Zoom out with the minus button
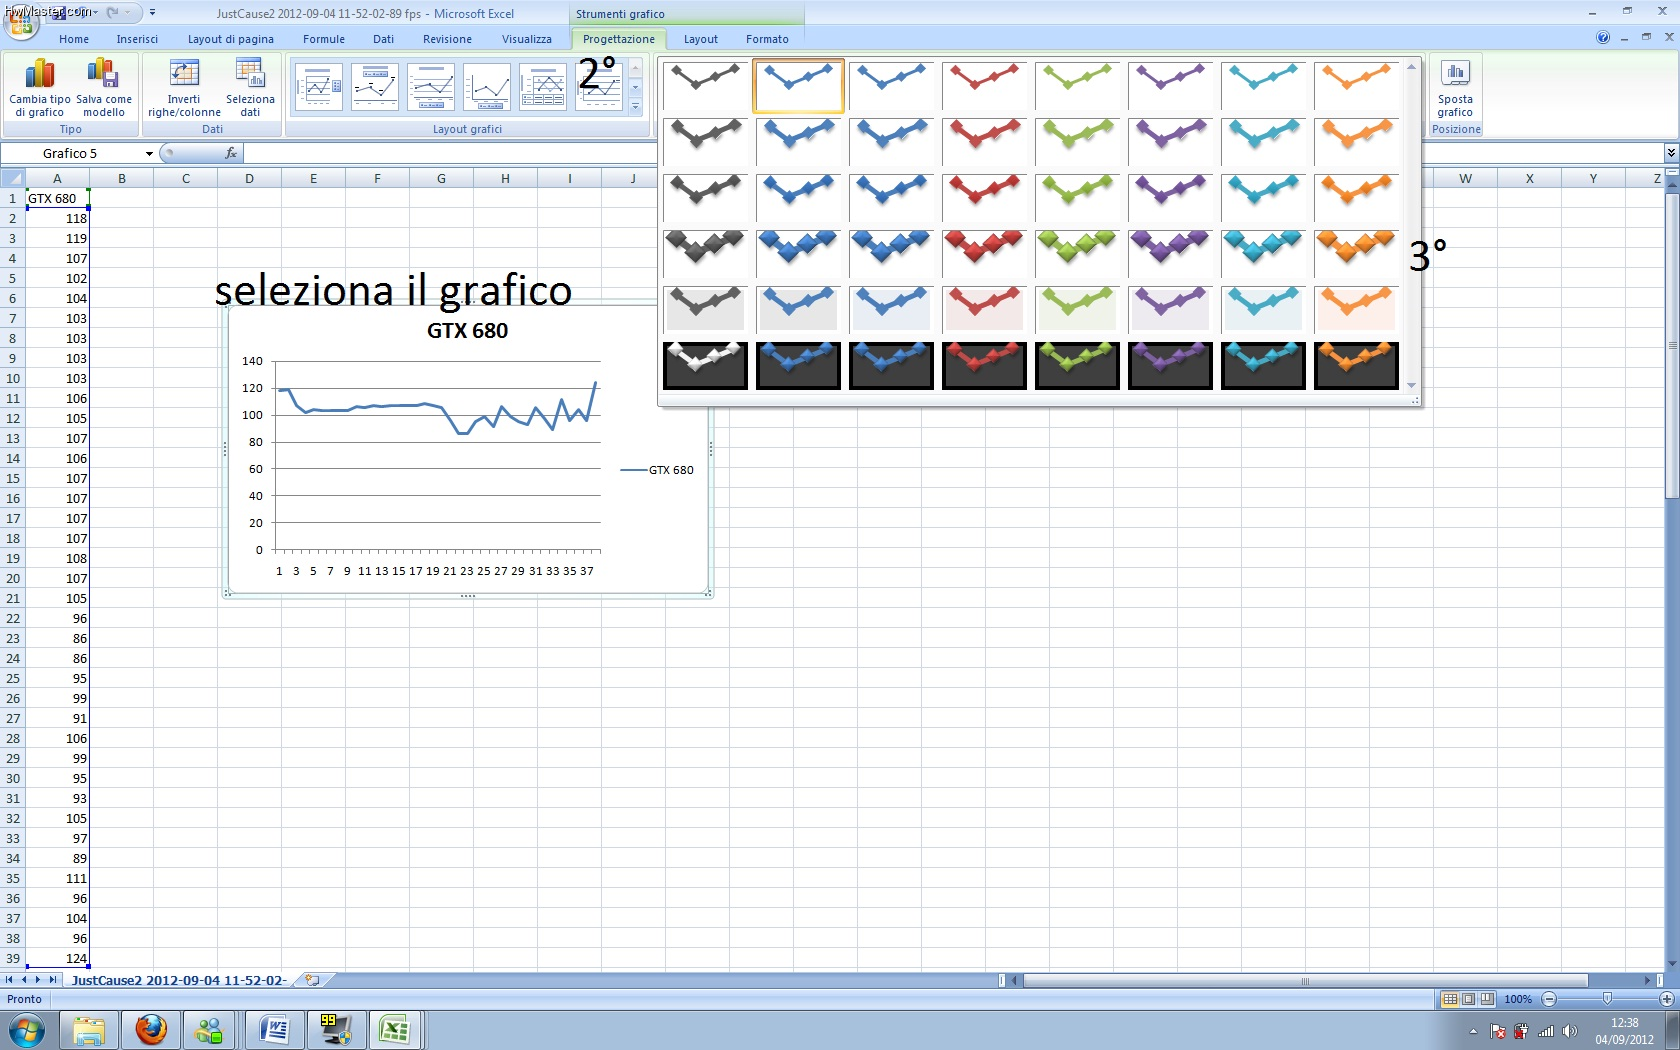This screenshot has width=1680, height=1050. pyautogui.click(x=1549, y=999)
